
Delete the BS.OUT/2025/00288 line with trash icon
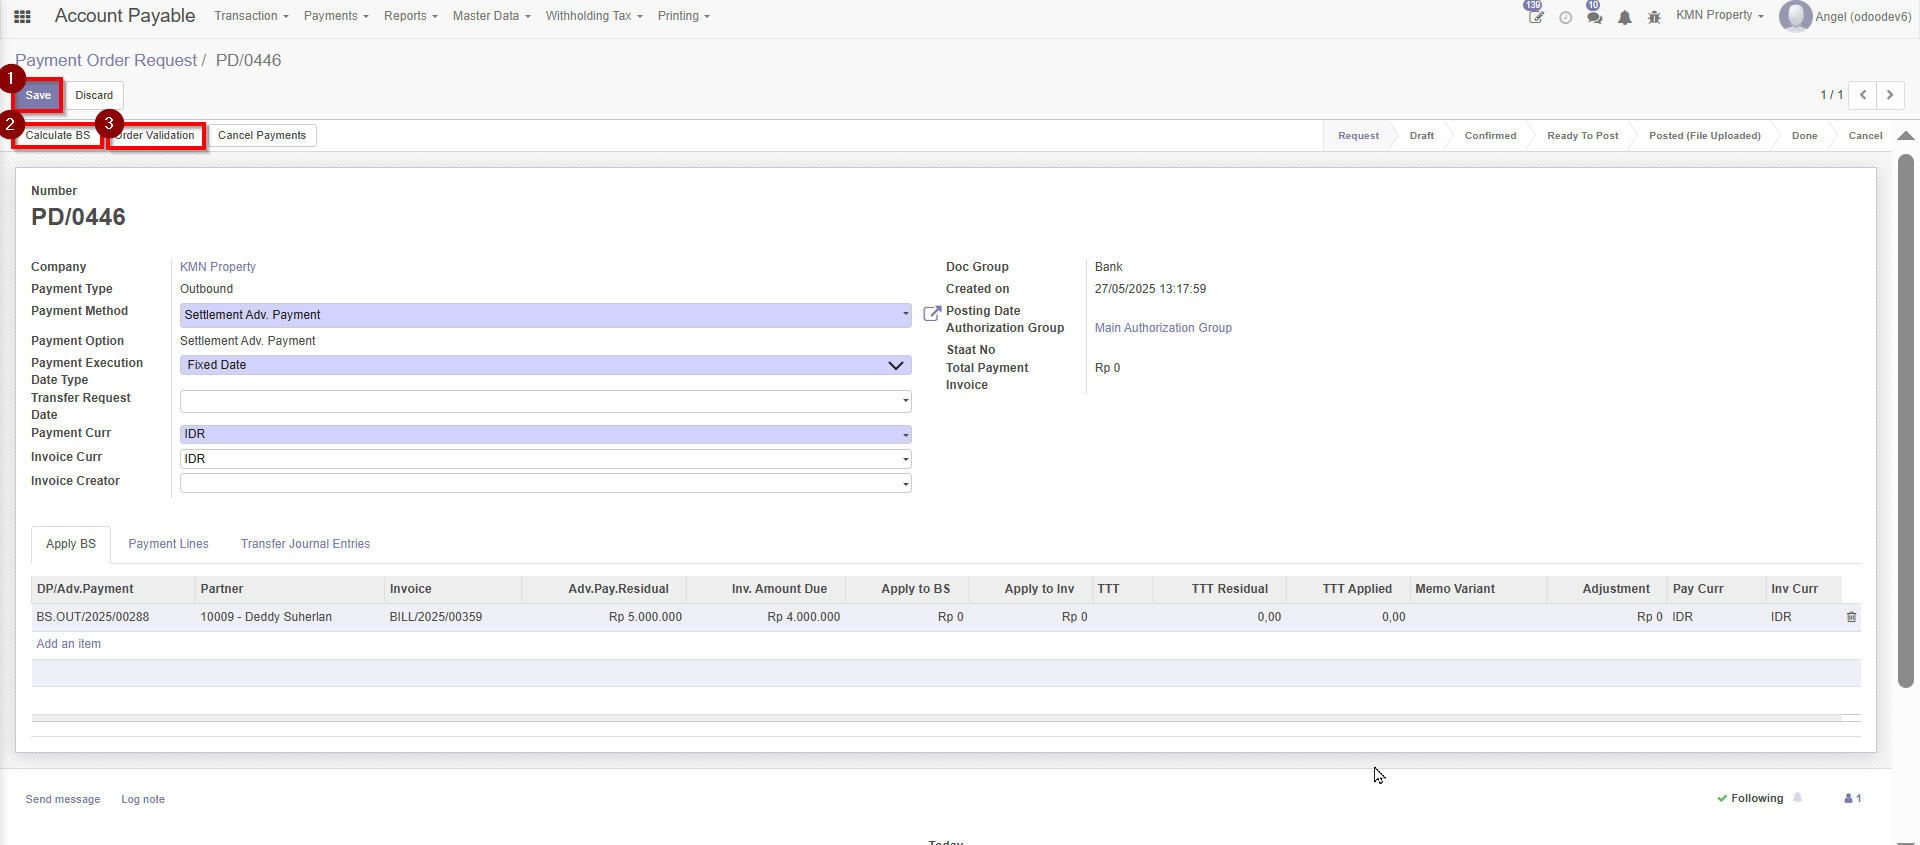(x=1851, y=617)
